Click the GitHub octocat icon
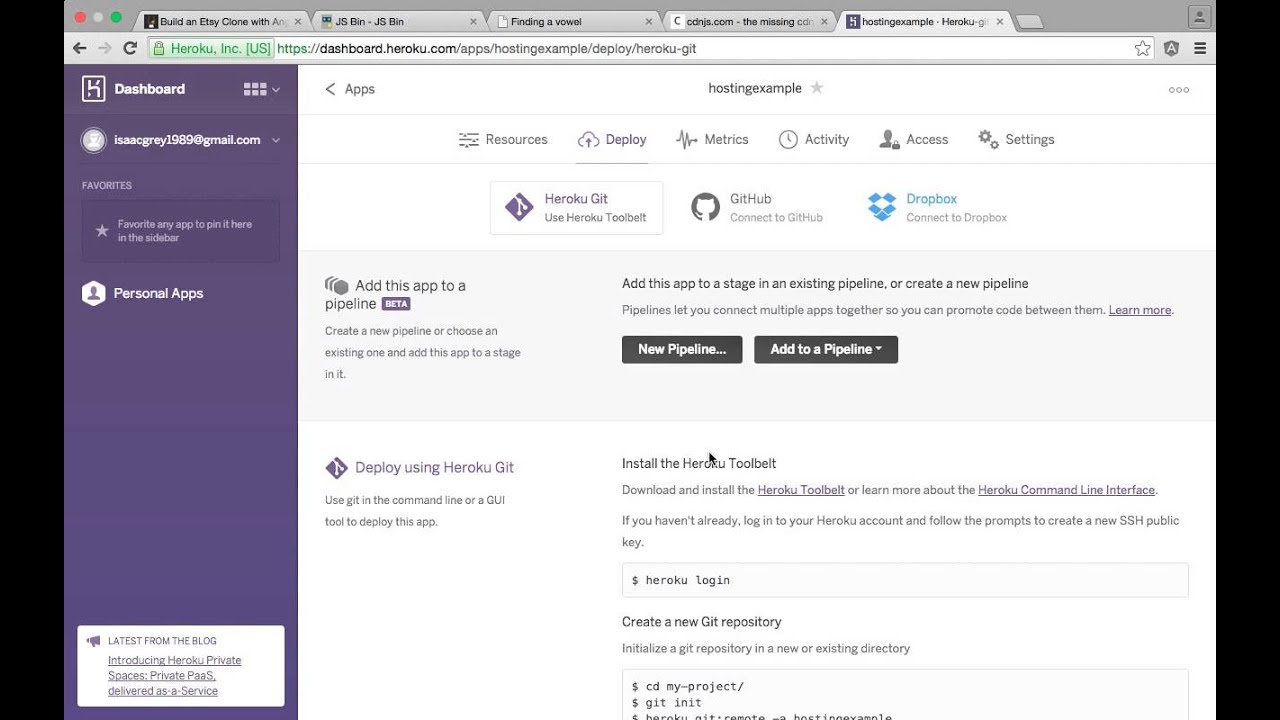The height and width of the screenshot is (720, 1280). pos(705,207)
